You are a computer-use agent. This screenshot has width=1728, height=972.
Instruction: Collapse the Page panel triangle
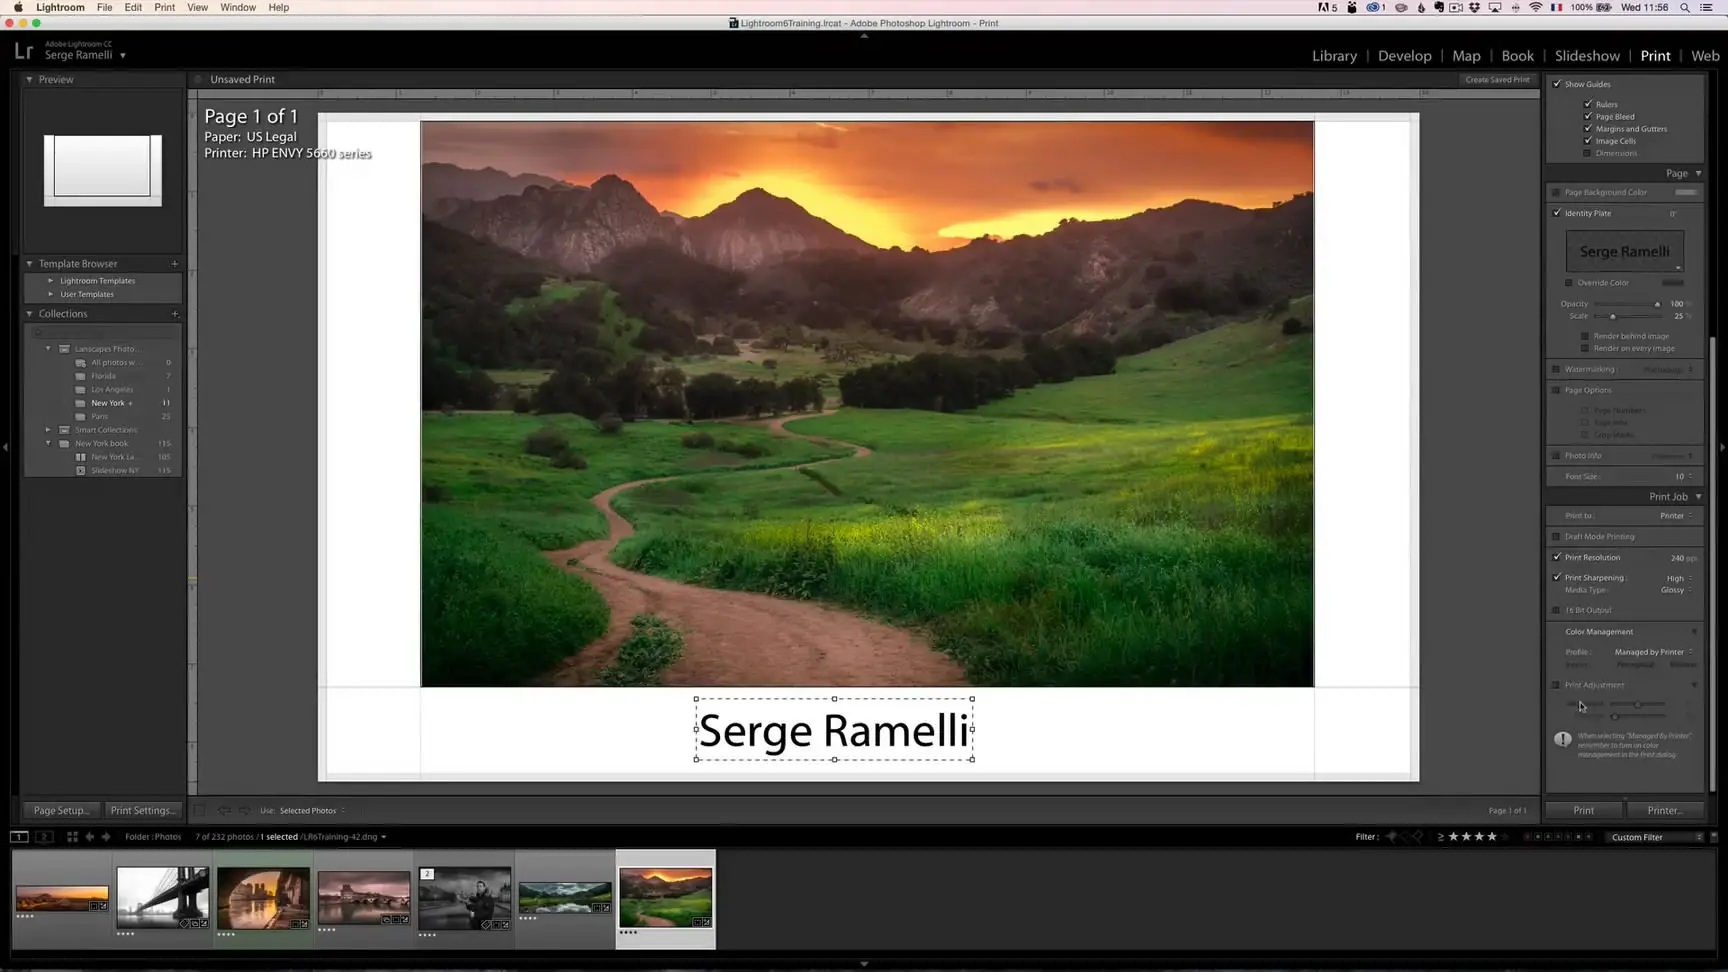1698,173
